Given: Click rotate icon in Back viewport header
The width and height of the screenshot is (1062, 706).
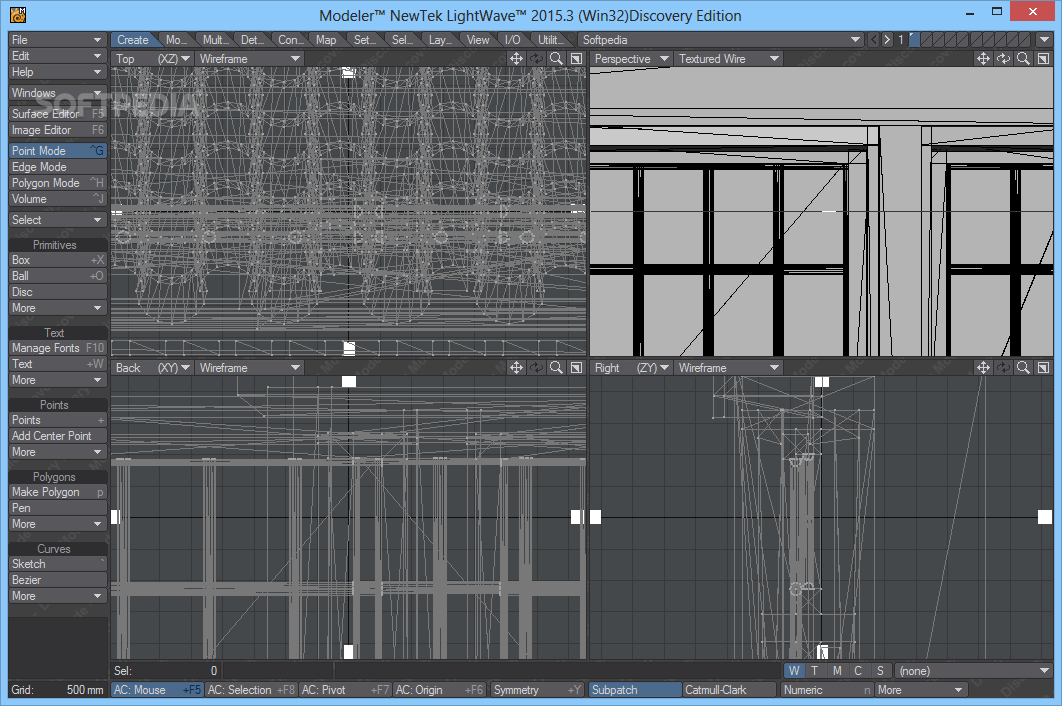Looking at the screenshot, I should (536, 368).
